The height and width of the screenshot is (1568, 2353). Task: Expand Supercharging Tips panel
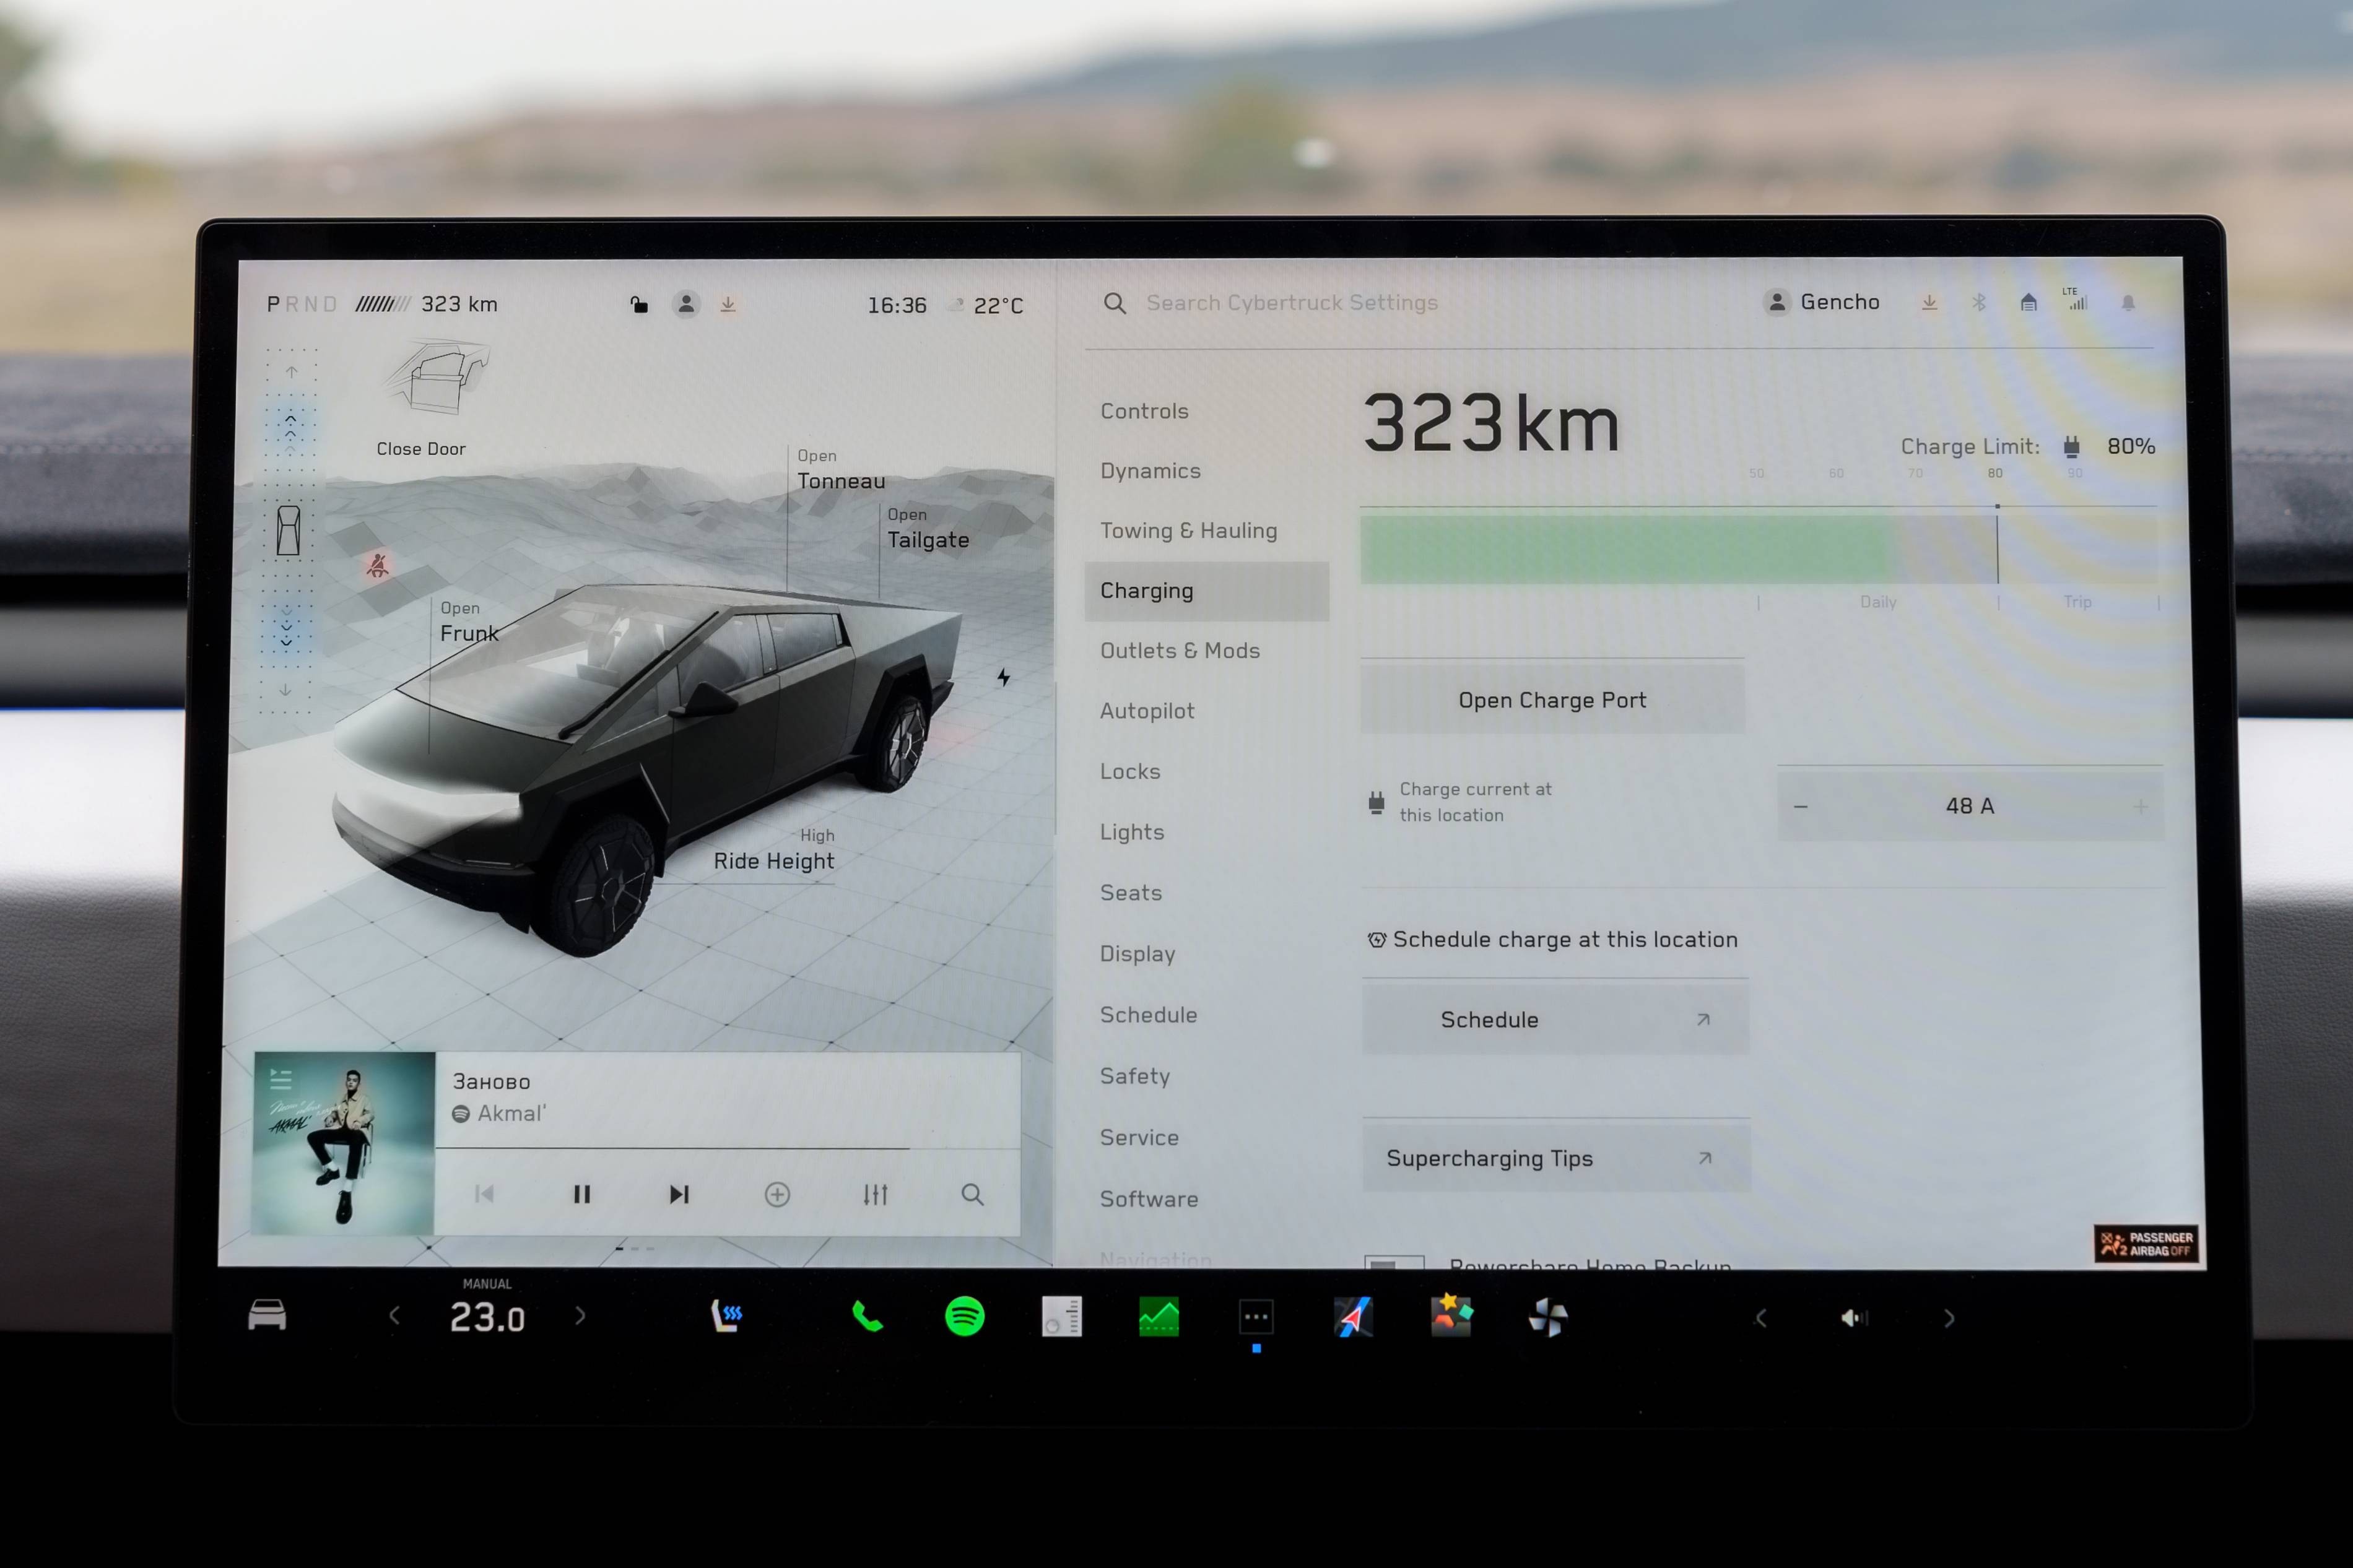[x=1555, y=1158]
